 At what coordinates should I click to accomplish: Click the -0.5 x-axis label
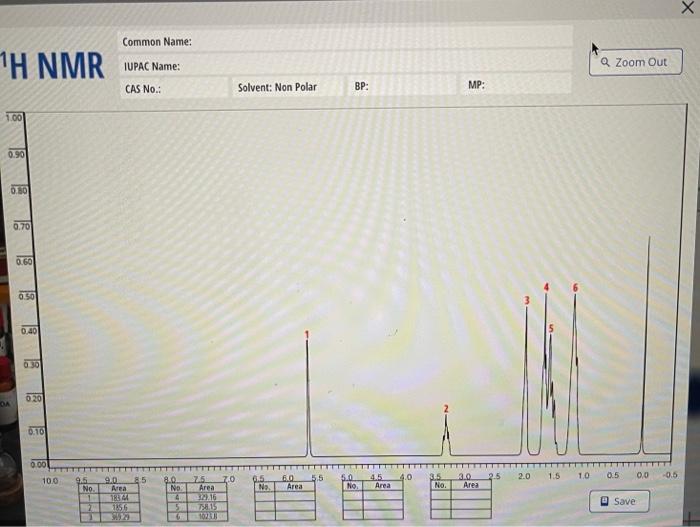click(x=670, y=475)
